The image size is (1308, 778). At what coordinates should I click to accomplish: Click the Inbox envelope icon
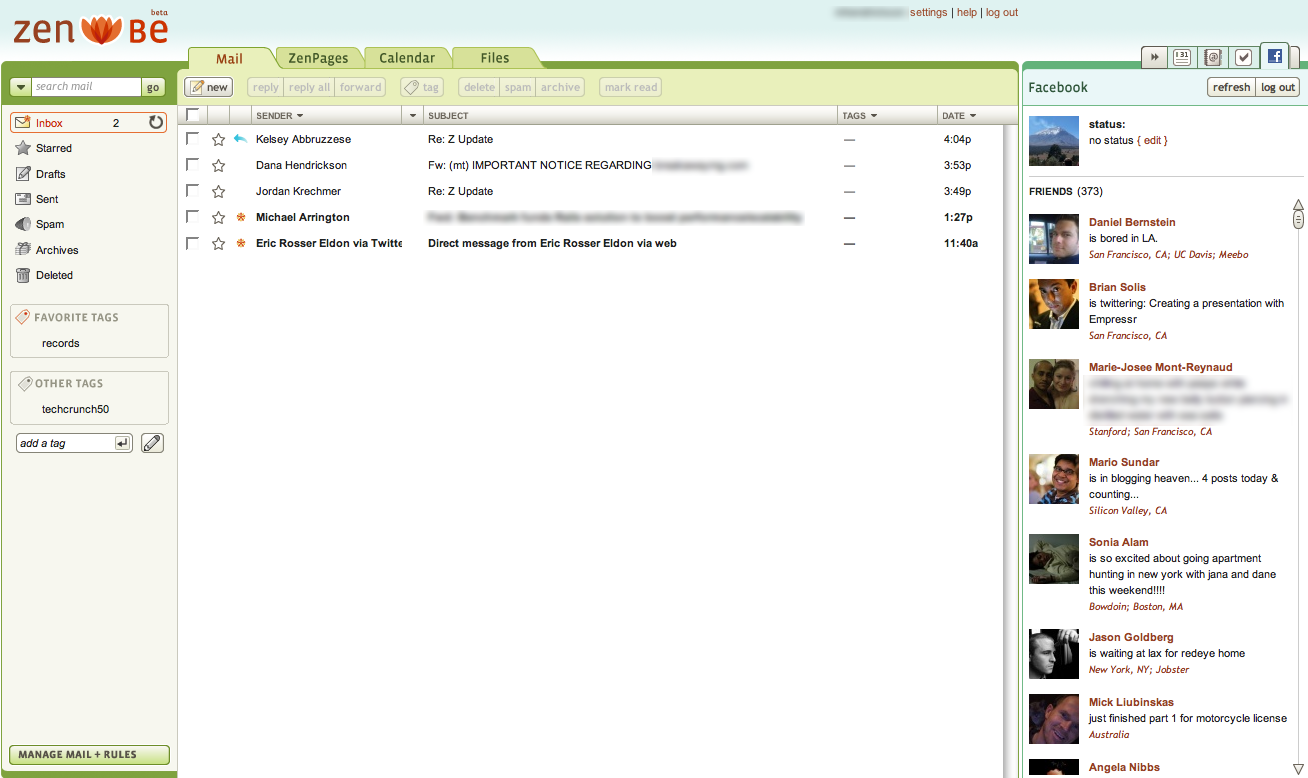[x=23, y=123]
